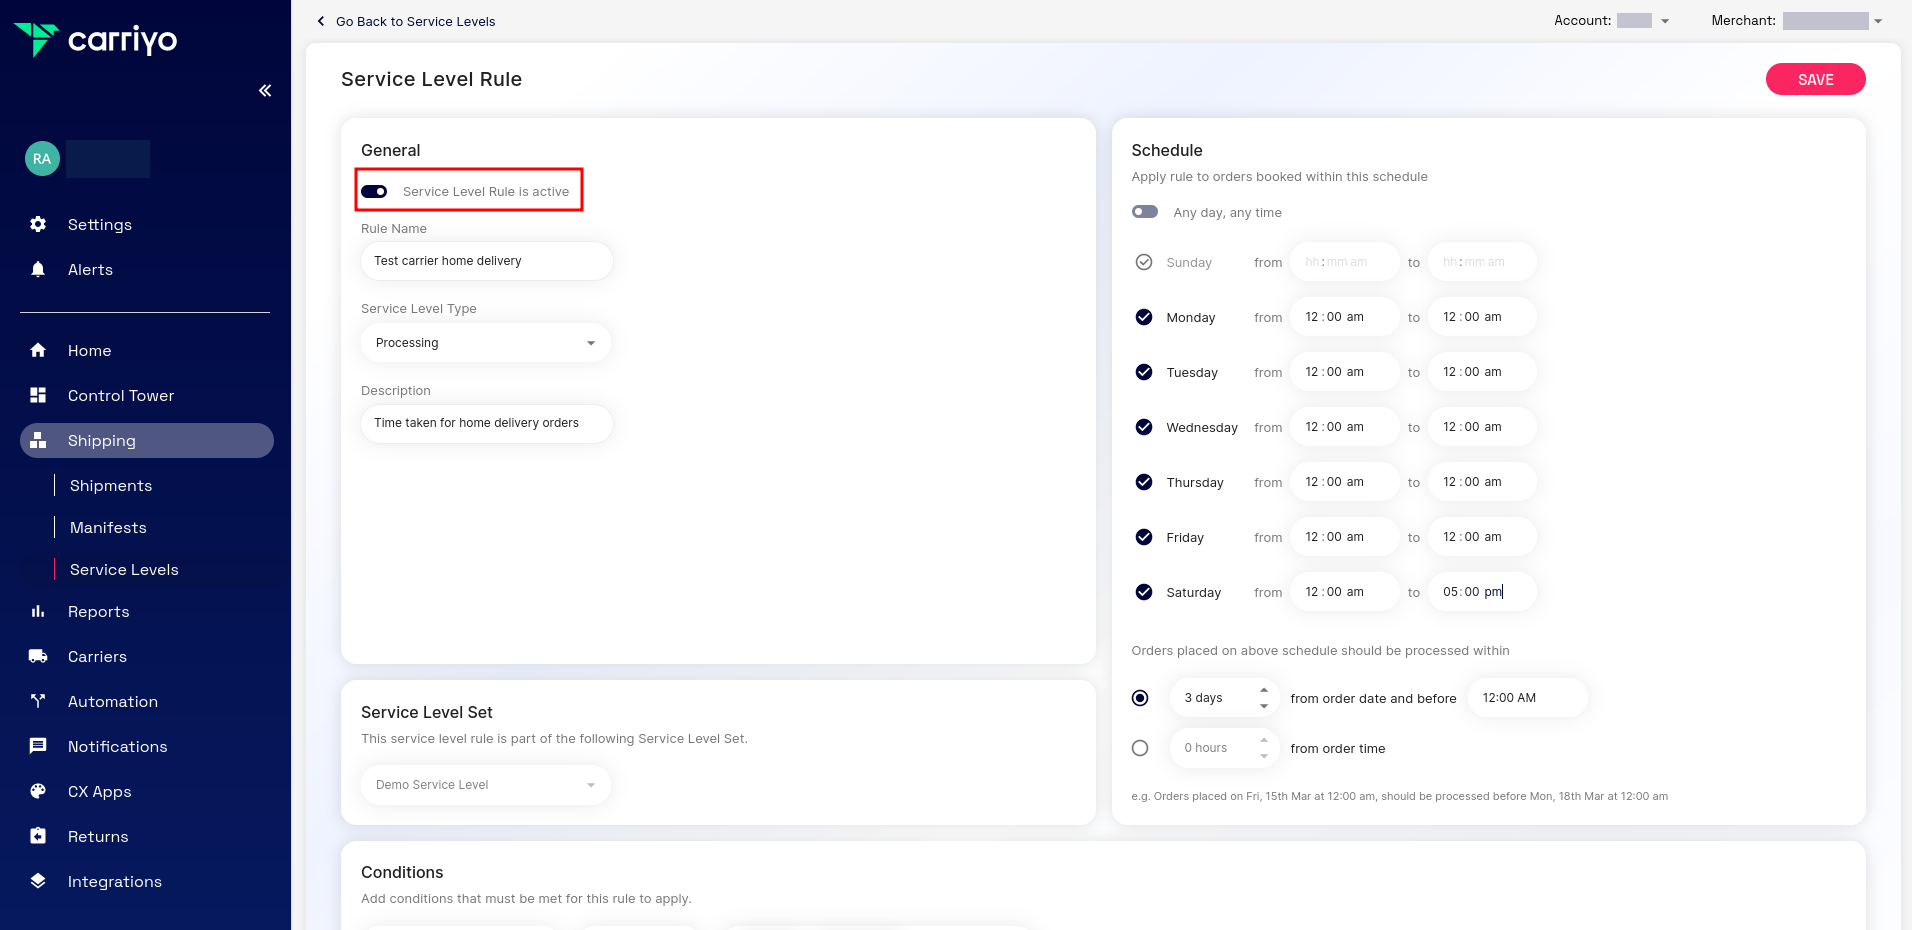
Task: Enable the Any day, any time toggle
Action: coord(1144,211)
